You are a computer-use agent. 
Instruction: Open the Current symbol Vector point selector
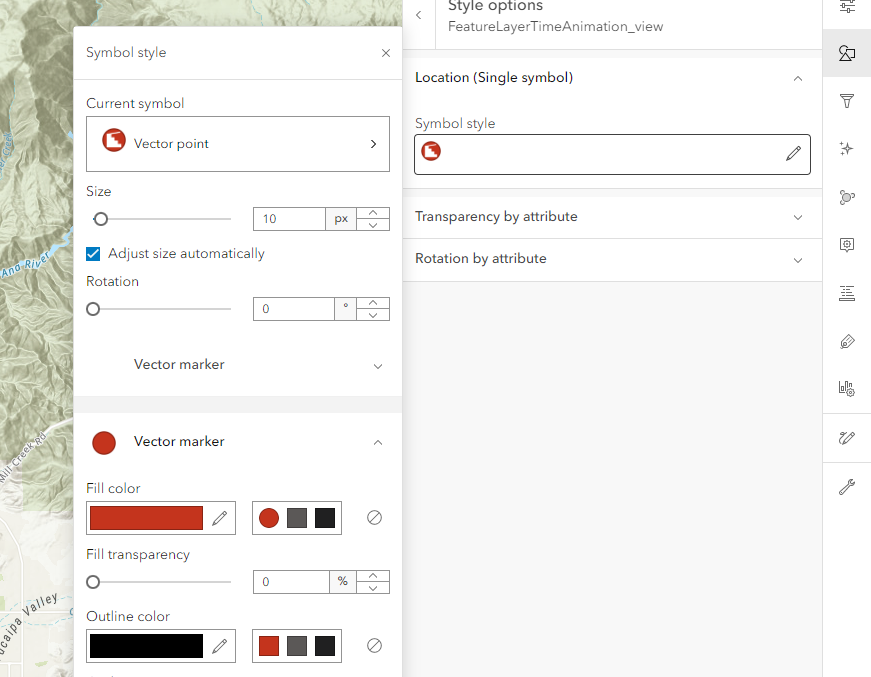tap(237, 143)
